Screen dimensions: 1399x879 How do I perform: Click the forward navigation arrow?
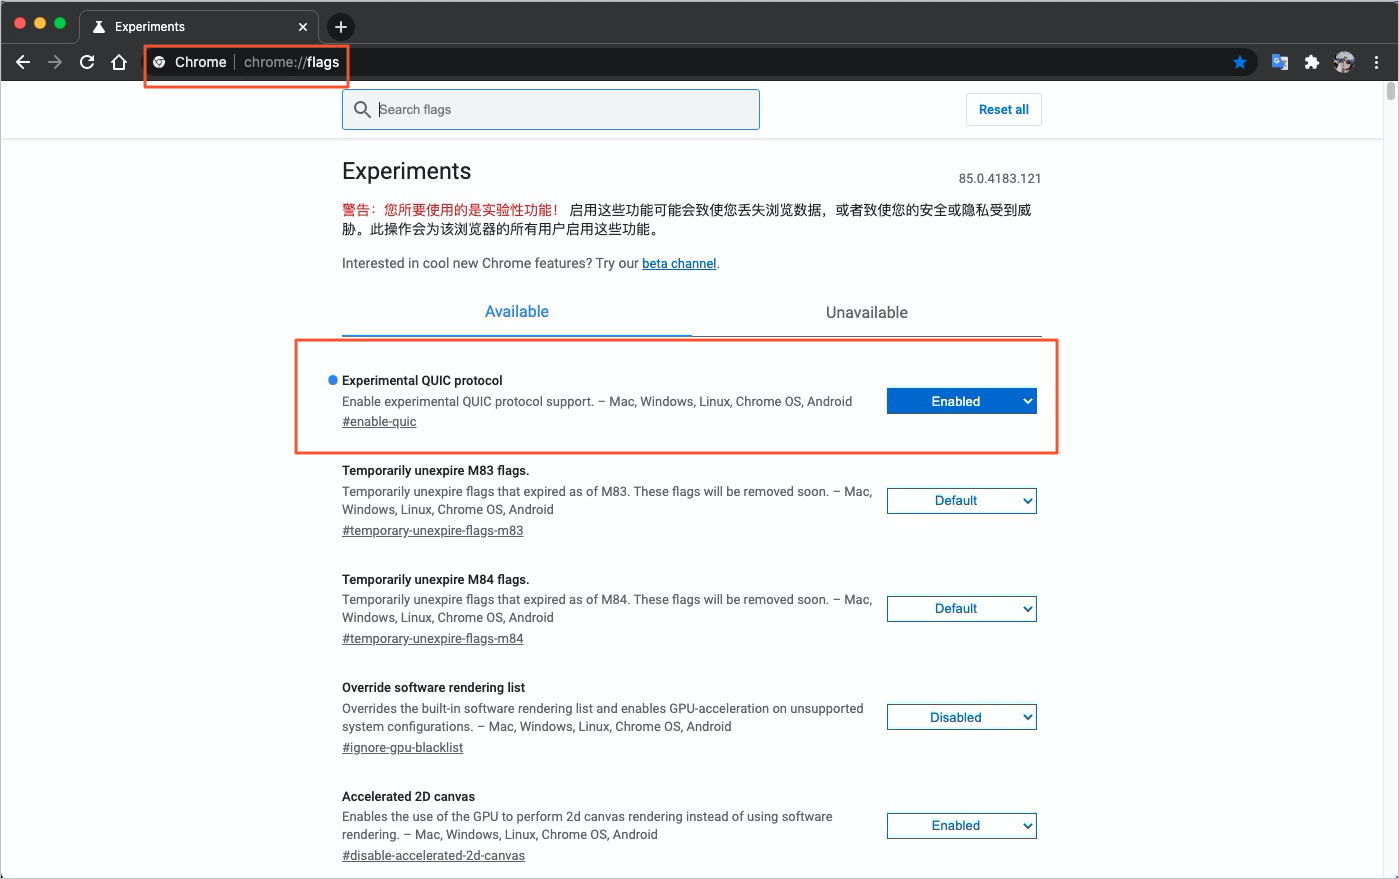tap(55, 62)
